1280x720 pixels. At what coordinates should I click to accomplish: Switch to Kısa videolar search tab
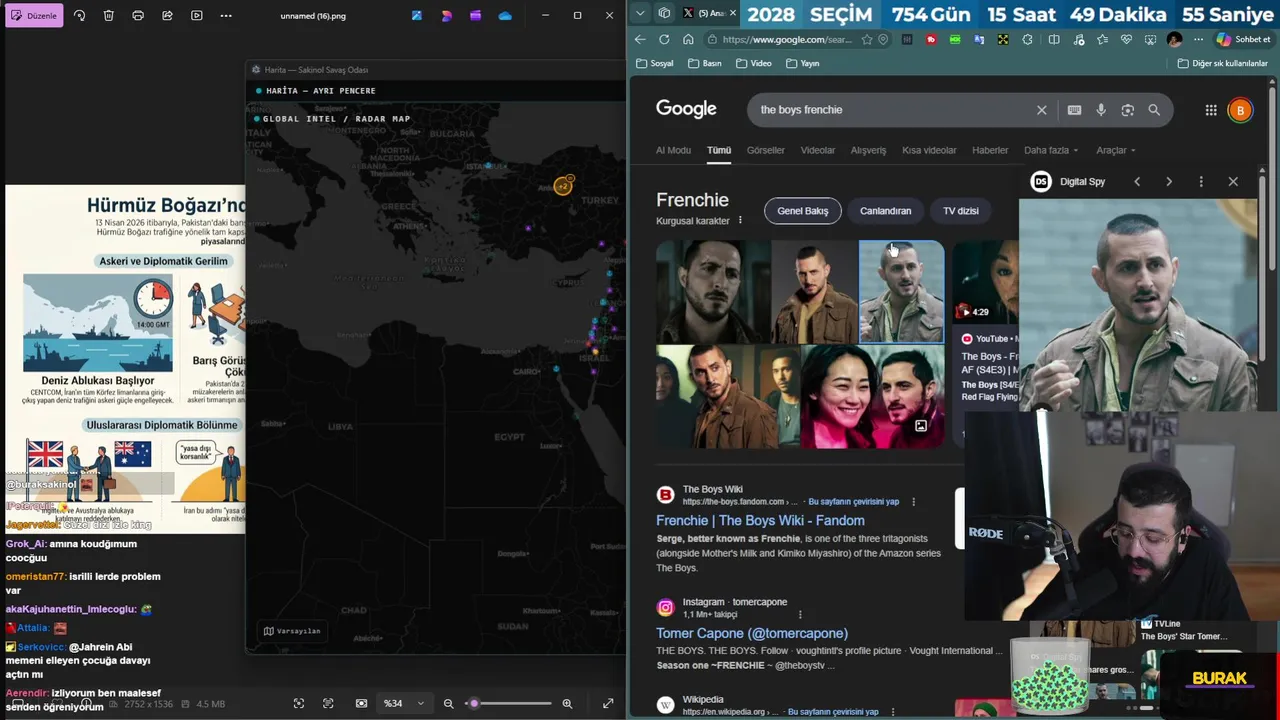929,150
